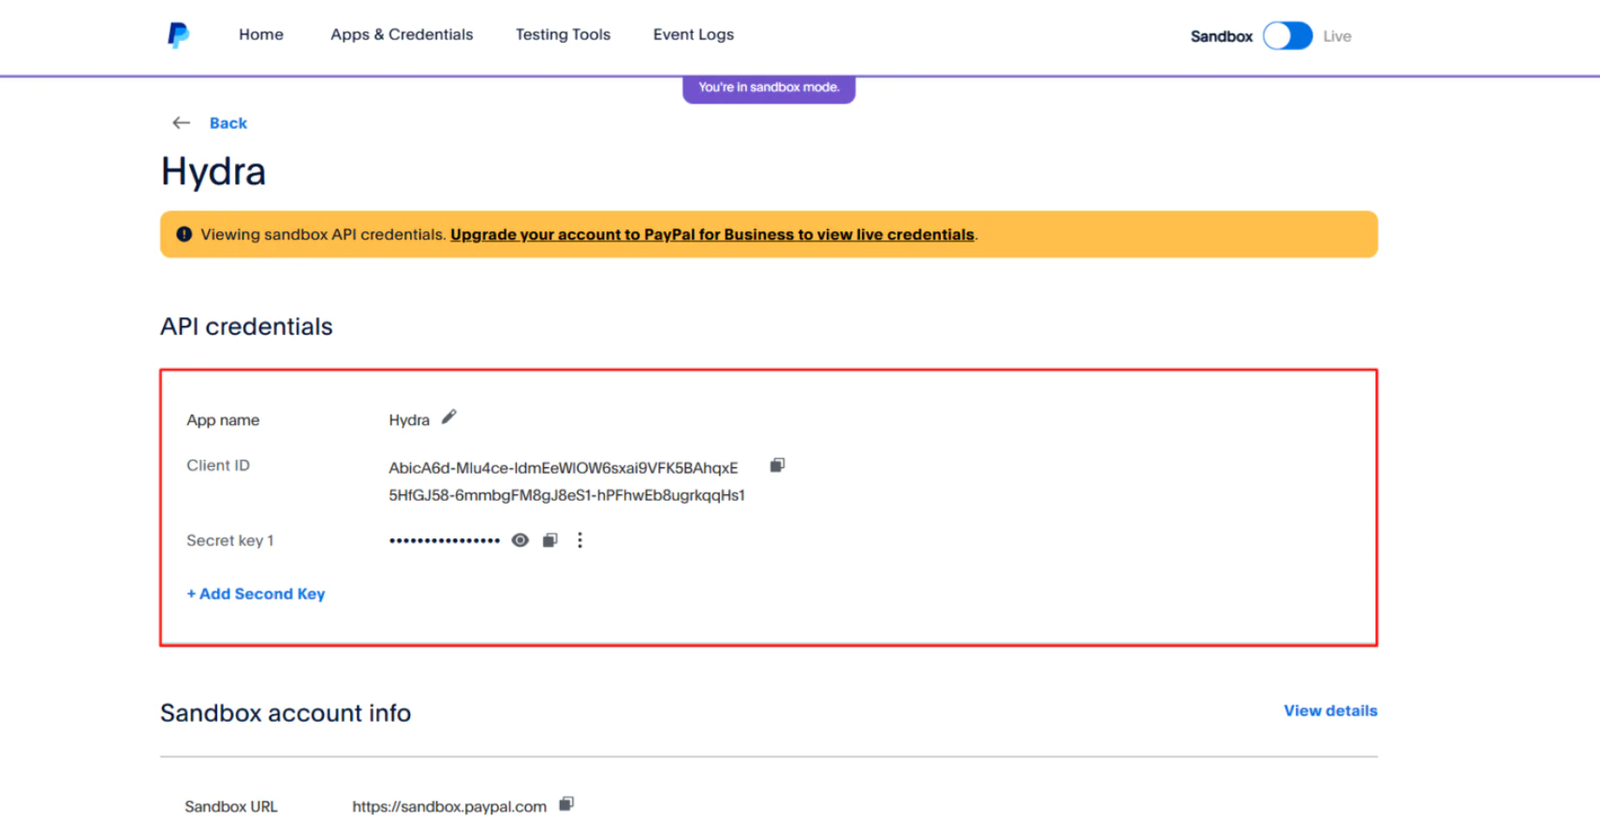Click the Client ID label
This screenshot has width=1600, height=819.
click(218, 465)
